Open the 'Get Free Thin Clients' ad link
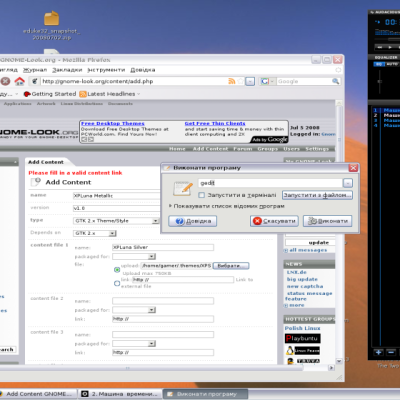 215,124
